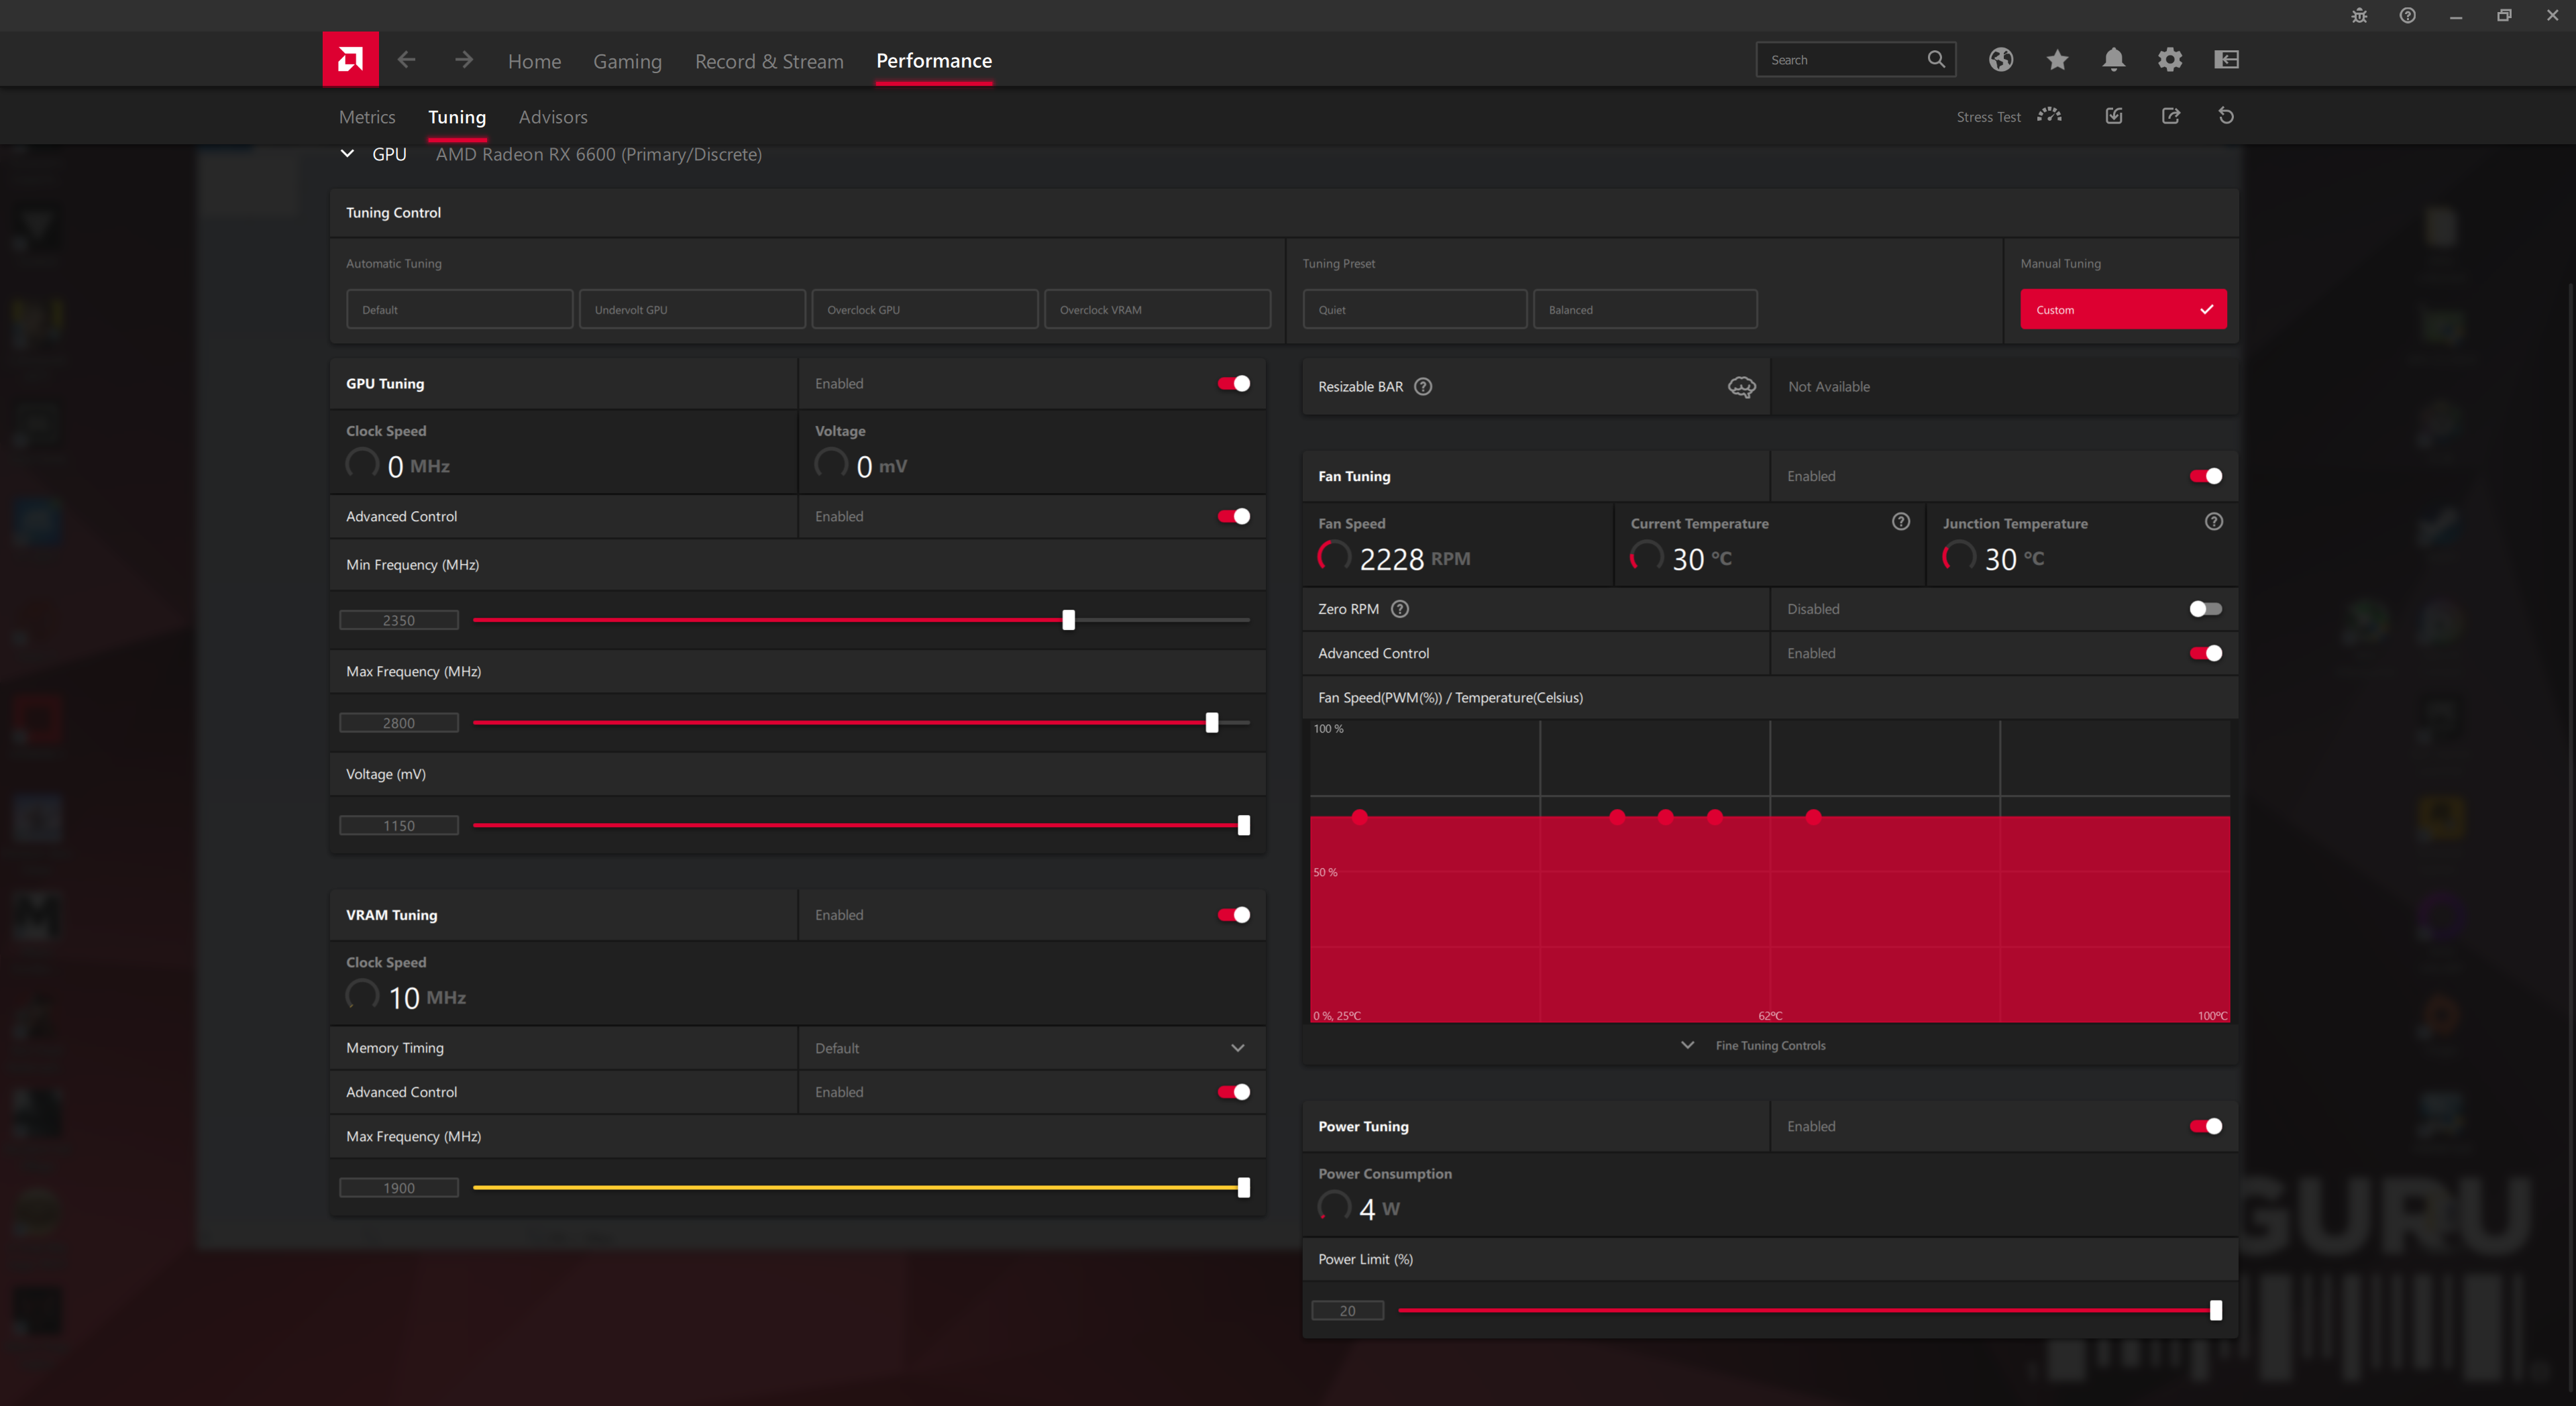Choose the Quiet tuning preset
The width and height of the screenshot is (2576, 1406).
tap(1414, 310)
